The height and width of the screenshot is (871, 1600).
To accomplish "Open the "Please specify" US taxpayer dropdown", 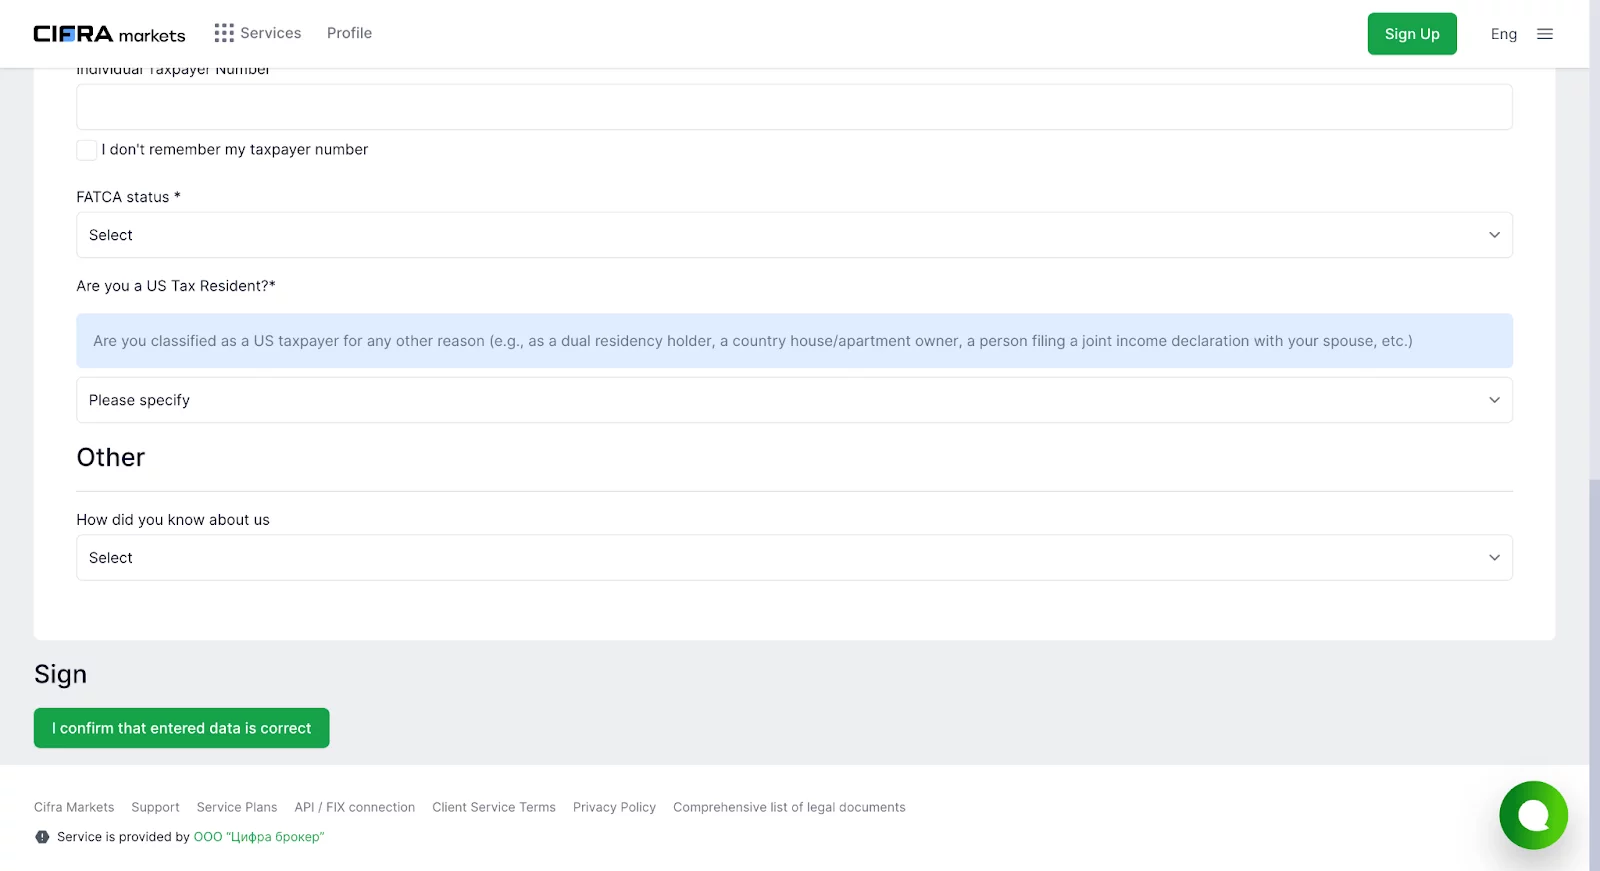I will 794,400.
